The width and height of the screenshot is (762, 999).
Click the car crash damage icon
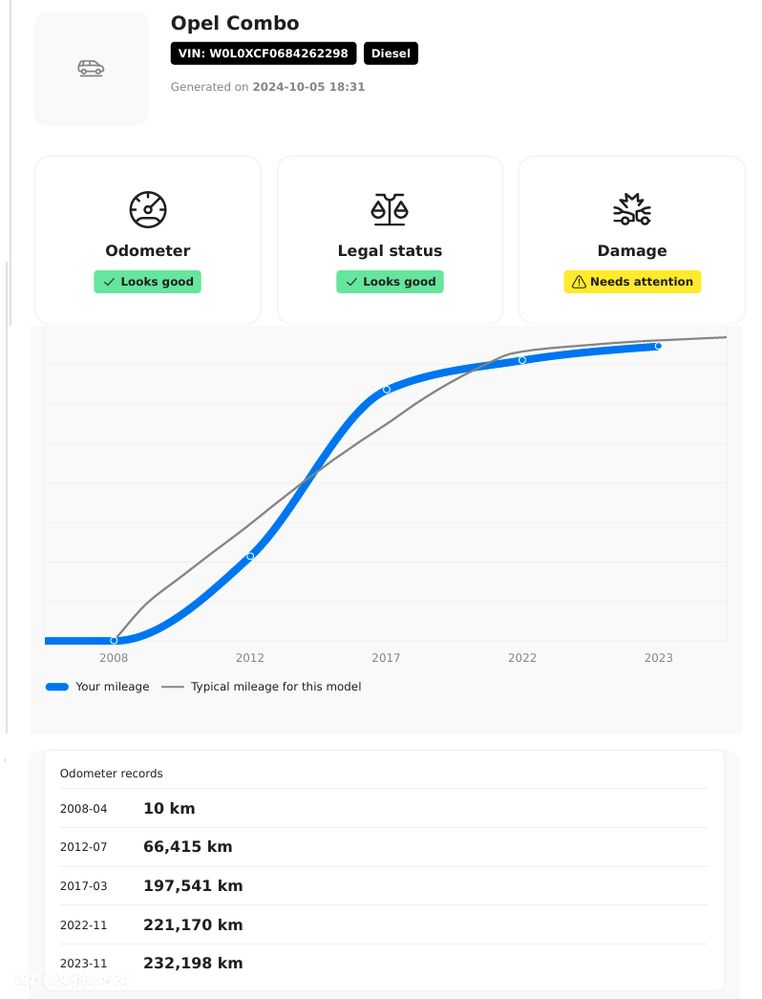pos(631,209)
